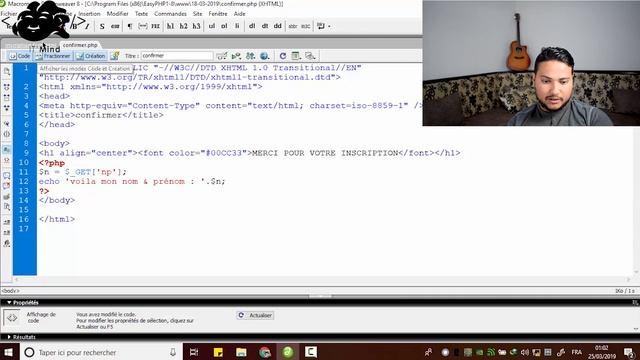Toggle the highlight invalid code icon
Image resolution: width=640 pixels, height=360 pixels.
(x=7, y=160)
